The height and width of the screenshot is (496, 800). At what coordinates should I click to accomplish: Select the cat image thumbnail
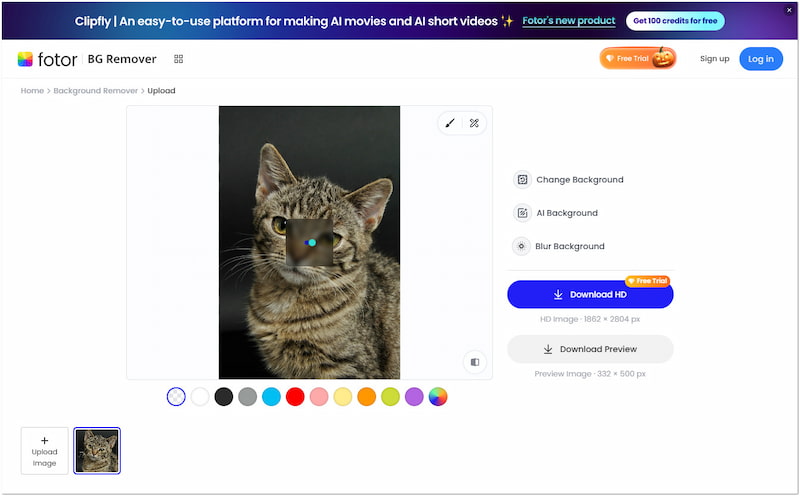97,450
